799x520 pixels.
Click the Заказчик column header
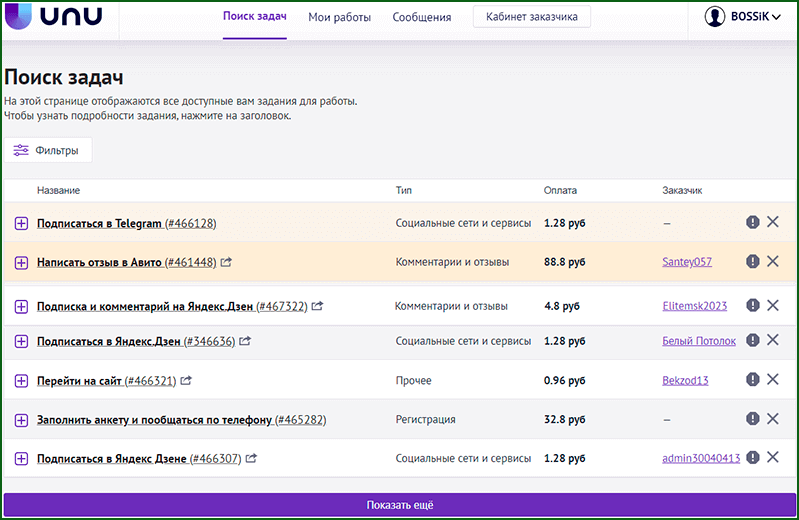pyautogui.click(x=682, y=190)
